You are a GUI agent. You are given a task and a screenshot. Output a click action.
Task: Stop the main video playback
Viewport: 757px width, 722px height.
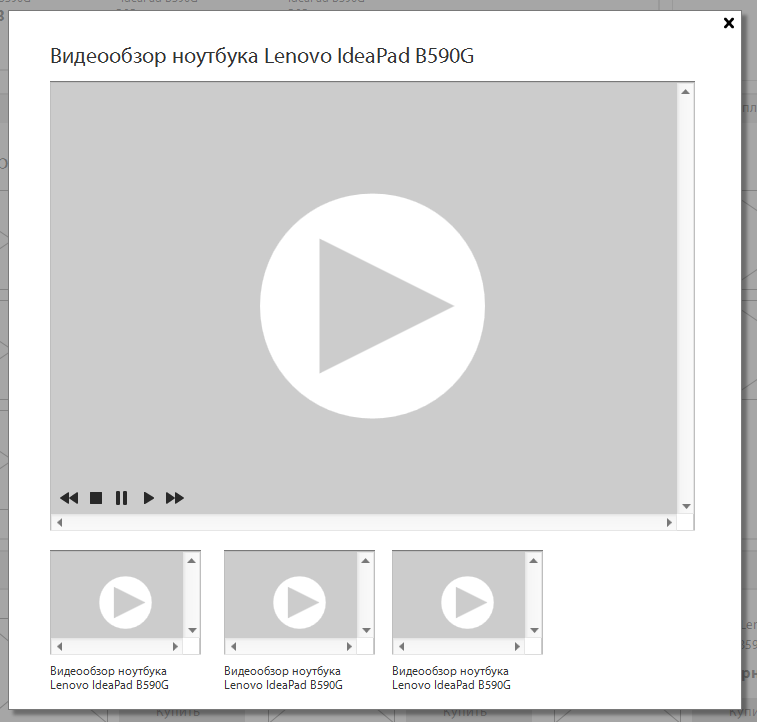point(96,498)
